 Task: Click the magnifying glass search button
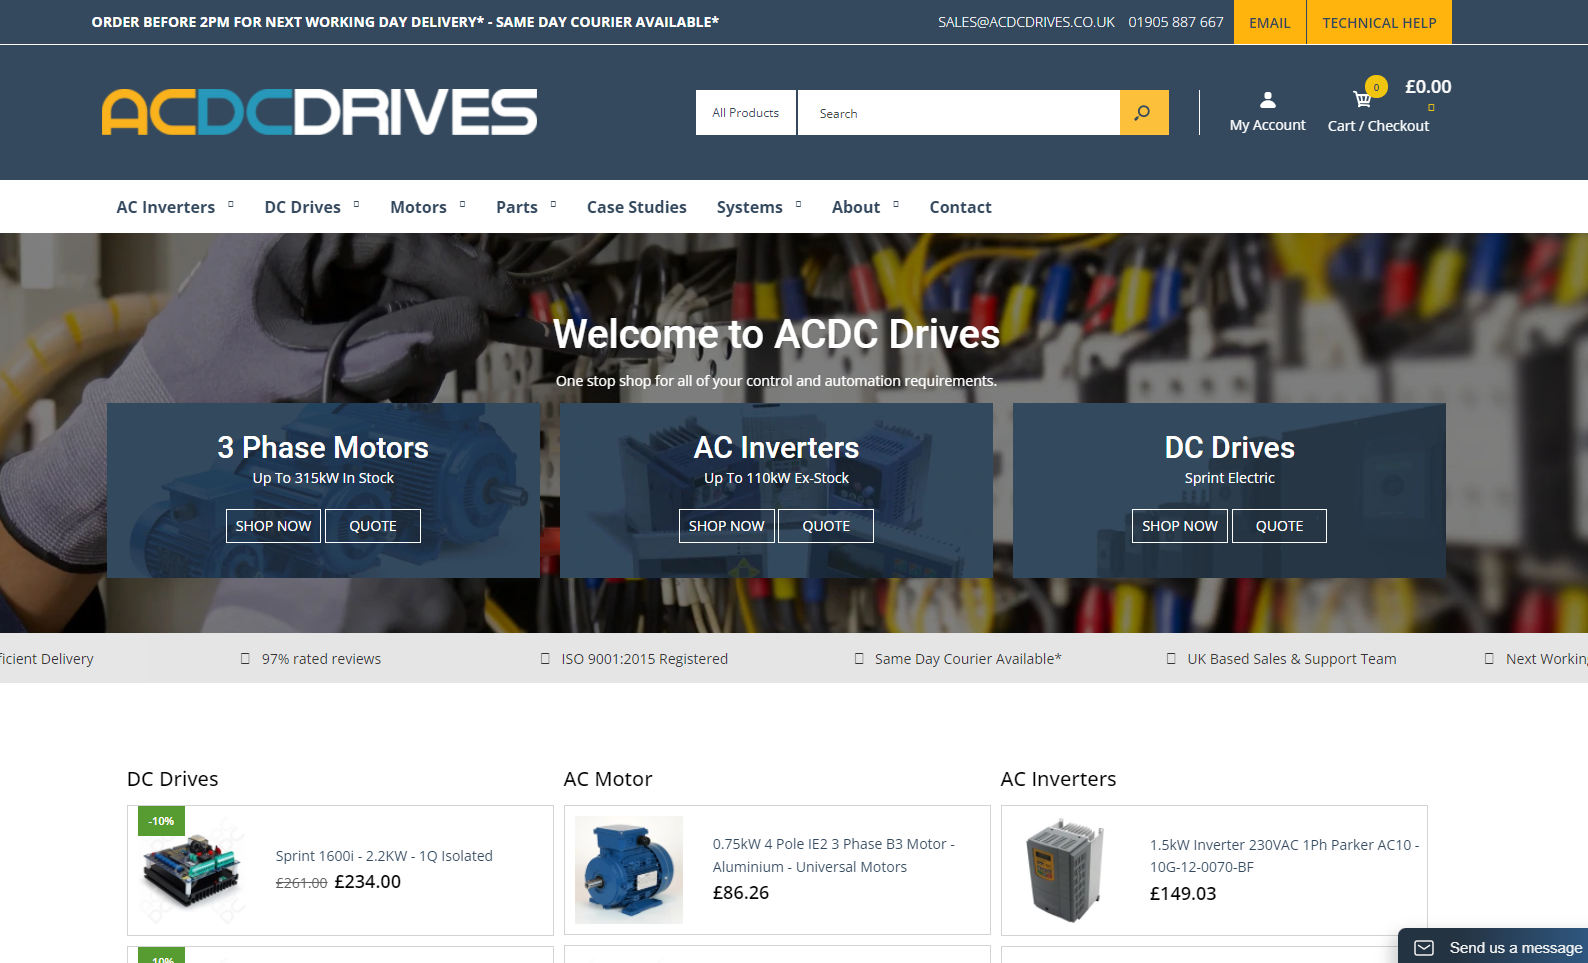click(1143, 113)
